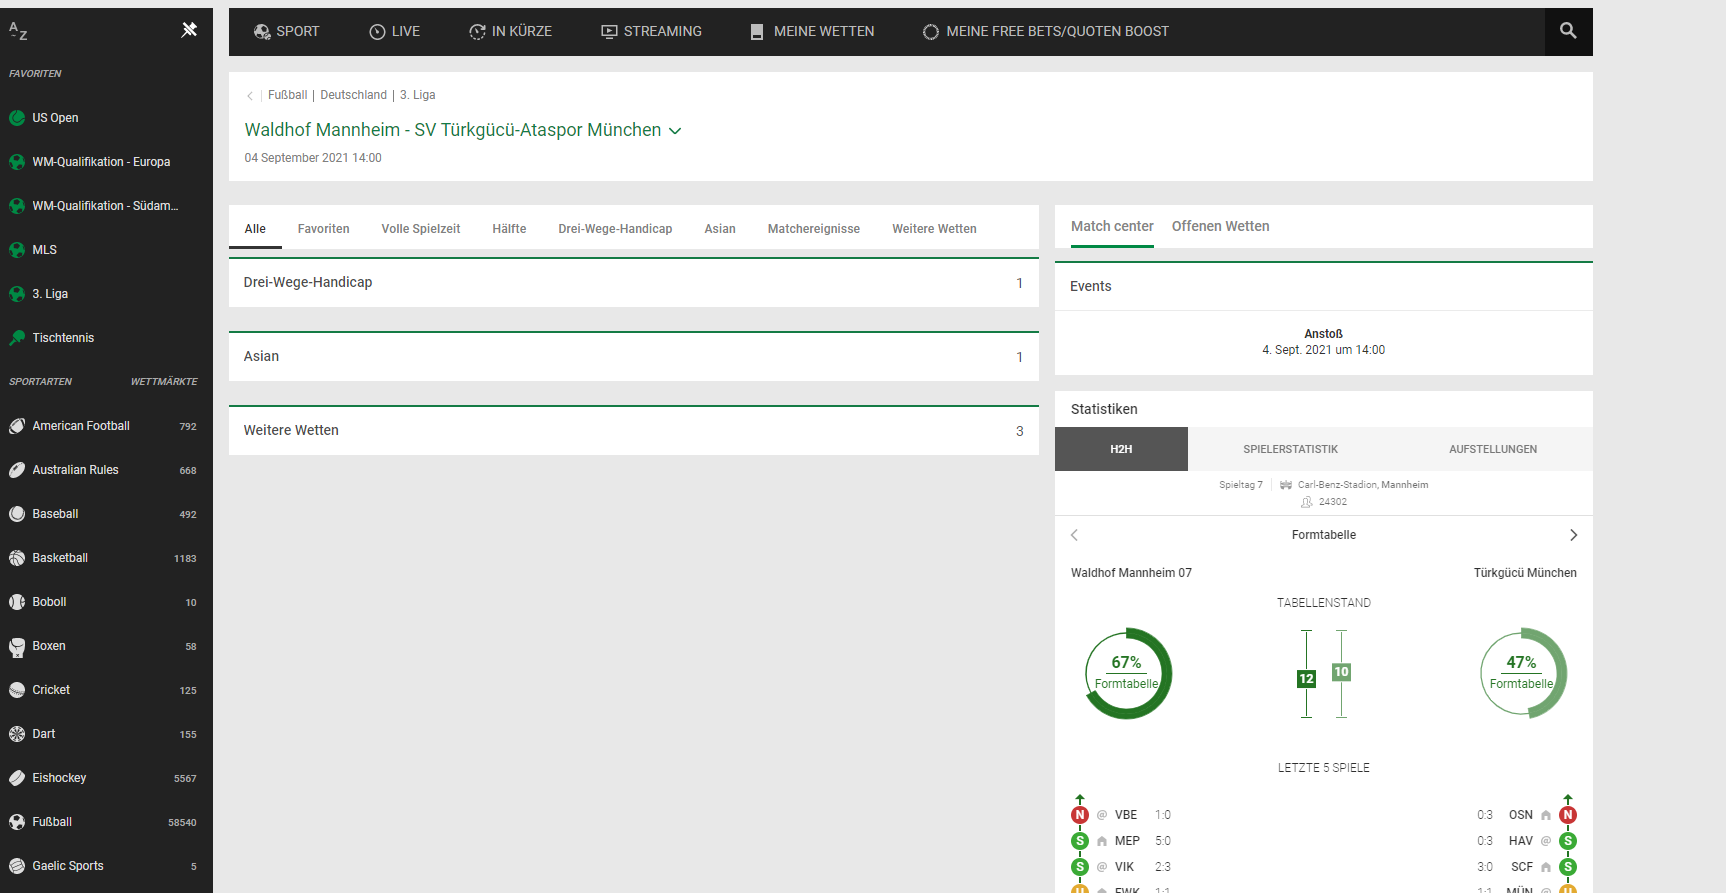Open the Fußball sport in sidebar

(x=52, y=822)
